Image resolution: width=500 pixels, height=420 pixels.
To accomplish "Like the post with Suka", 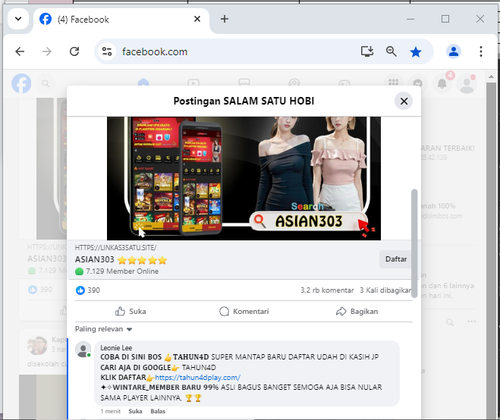I will [x=131, y=311].
